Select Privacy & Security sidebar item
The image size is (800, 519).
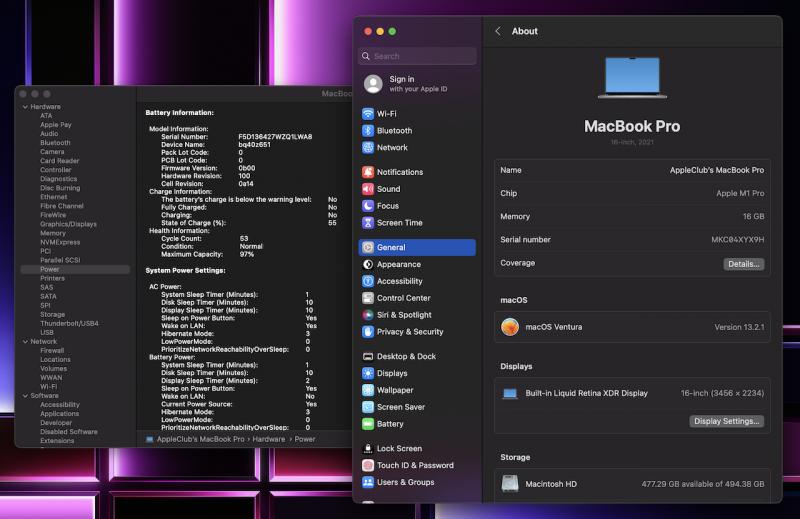click(x=409, y=332)
